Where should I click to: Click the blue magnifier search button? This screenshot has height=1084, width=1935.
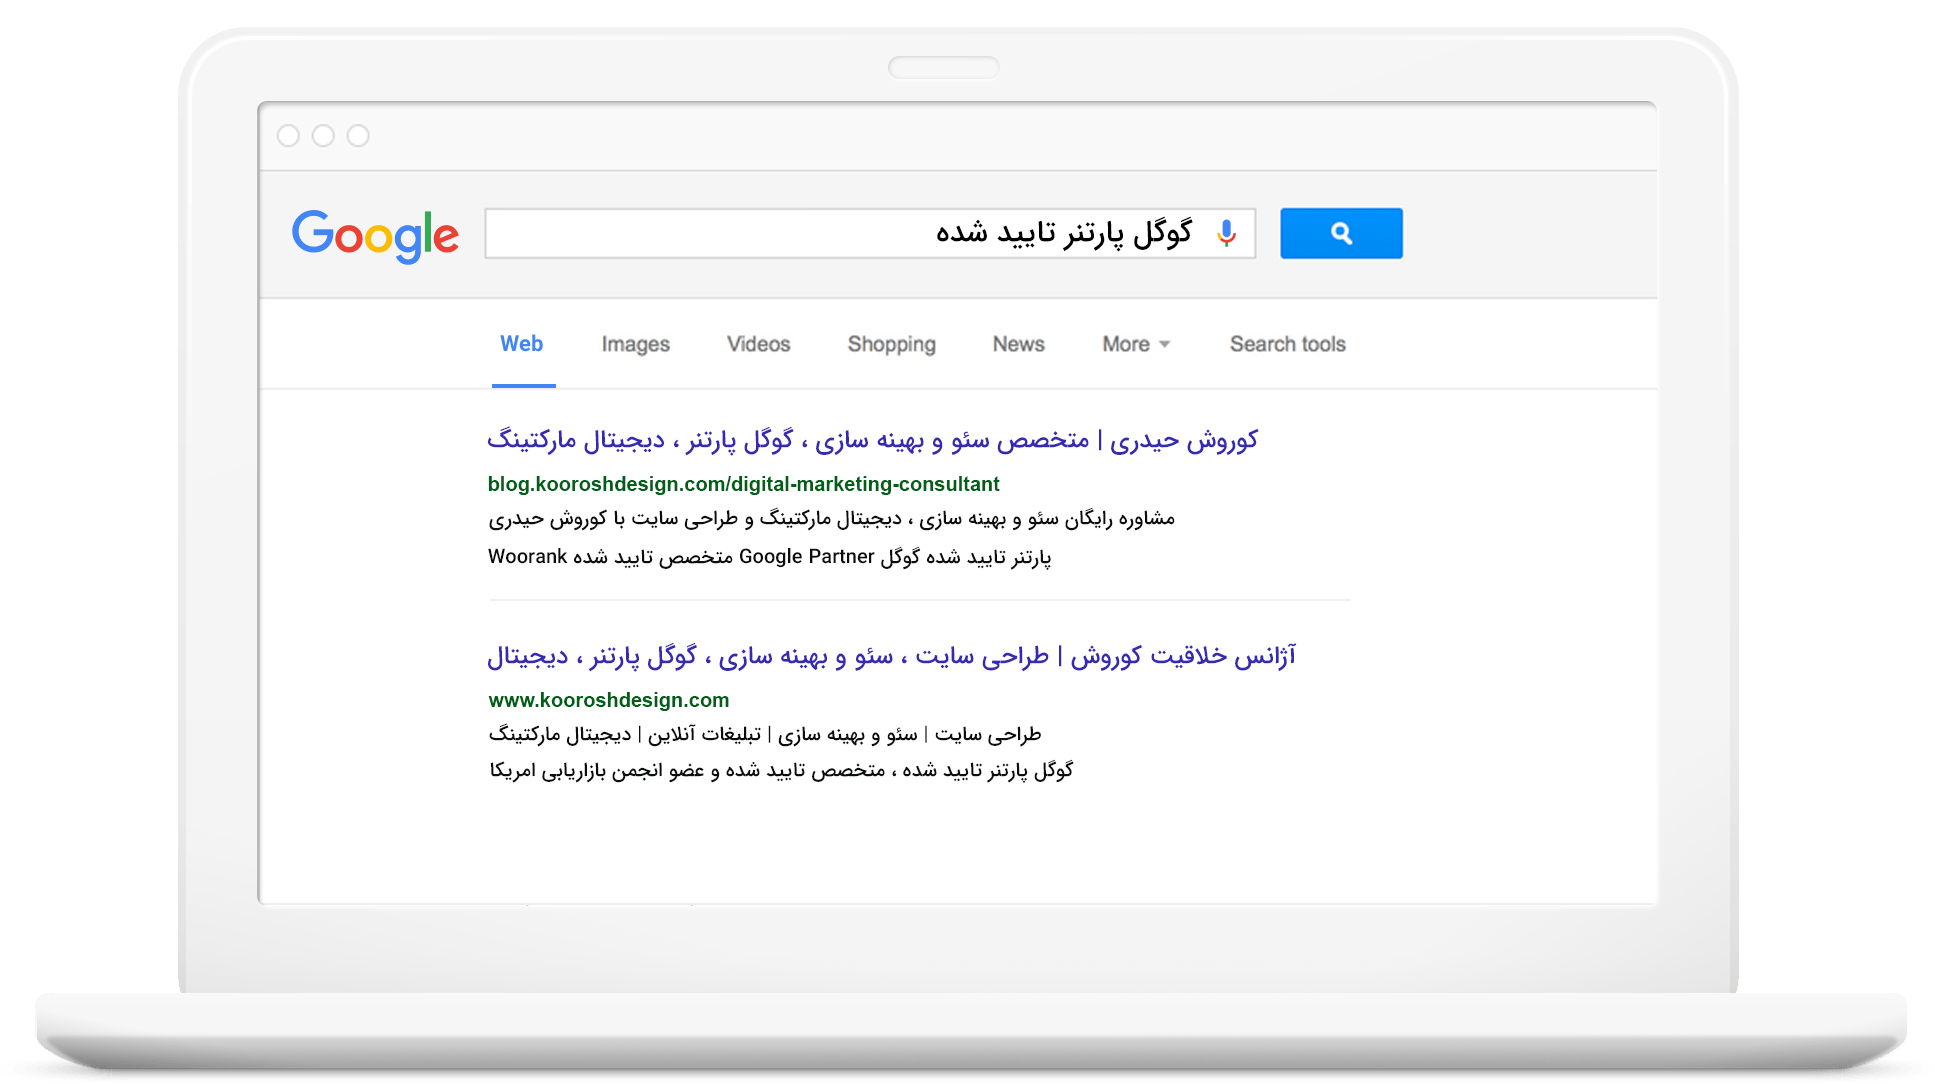[1340, 233]
